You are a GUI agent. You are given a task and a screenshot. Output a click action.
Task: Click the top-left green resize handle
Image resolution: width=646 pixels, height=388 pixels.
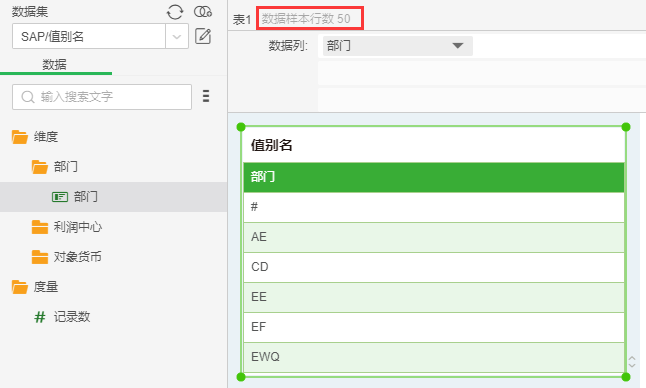coord(241,127)
